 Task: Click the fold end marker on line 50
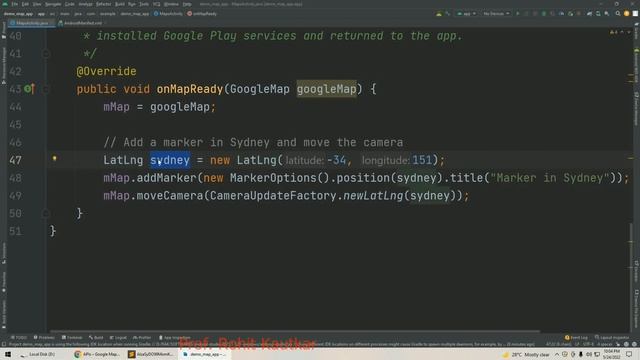pos(46,213)
